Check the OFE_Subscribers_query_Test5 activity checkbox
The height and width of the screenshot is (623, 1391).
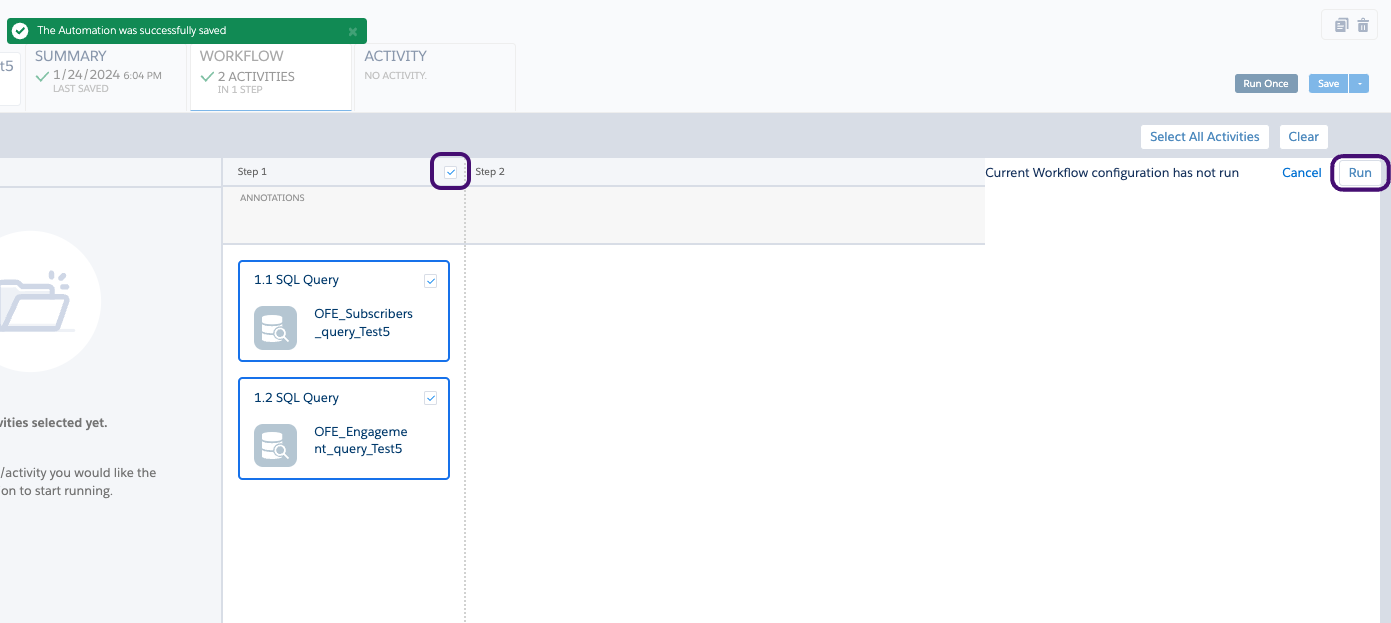(x=431, y=281)
